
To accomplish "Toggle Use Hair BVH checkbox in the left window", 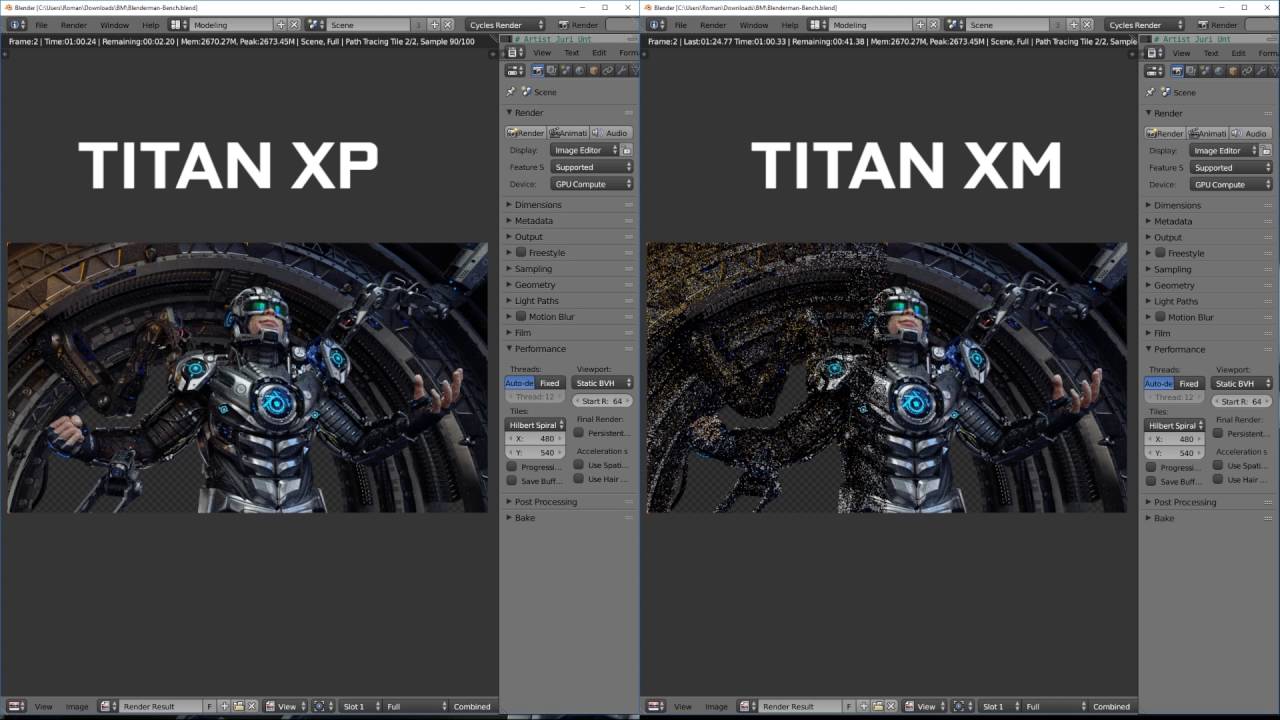I will [579, 478].
